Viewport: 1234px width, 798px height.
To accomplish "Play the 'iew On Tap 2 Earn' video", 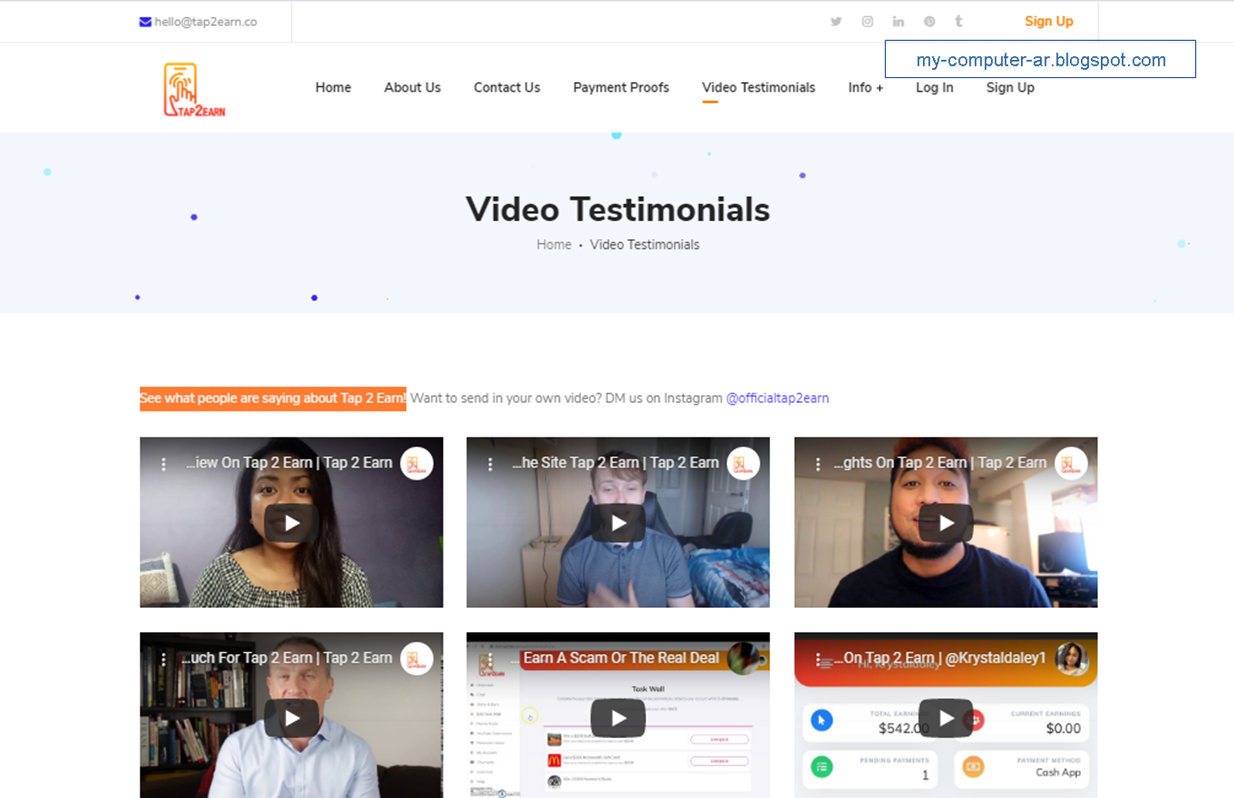I will [291, 522].
